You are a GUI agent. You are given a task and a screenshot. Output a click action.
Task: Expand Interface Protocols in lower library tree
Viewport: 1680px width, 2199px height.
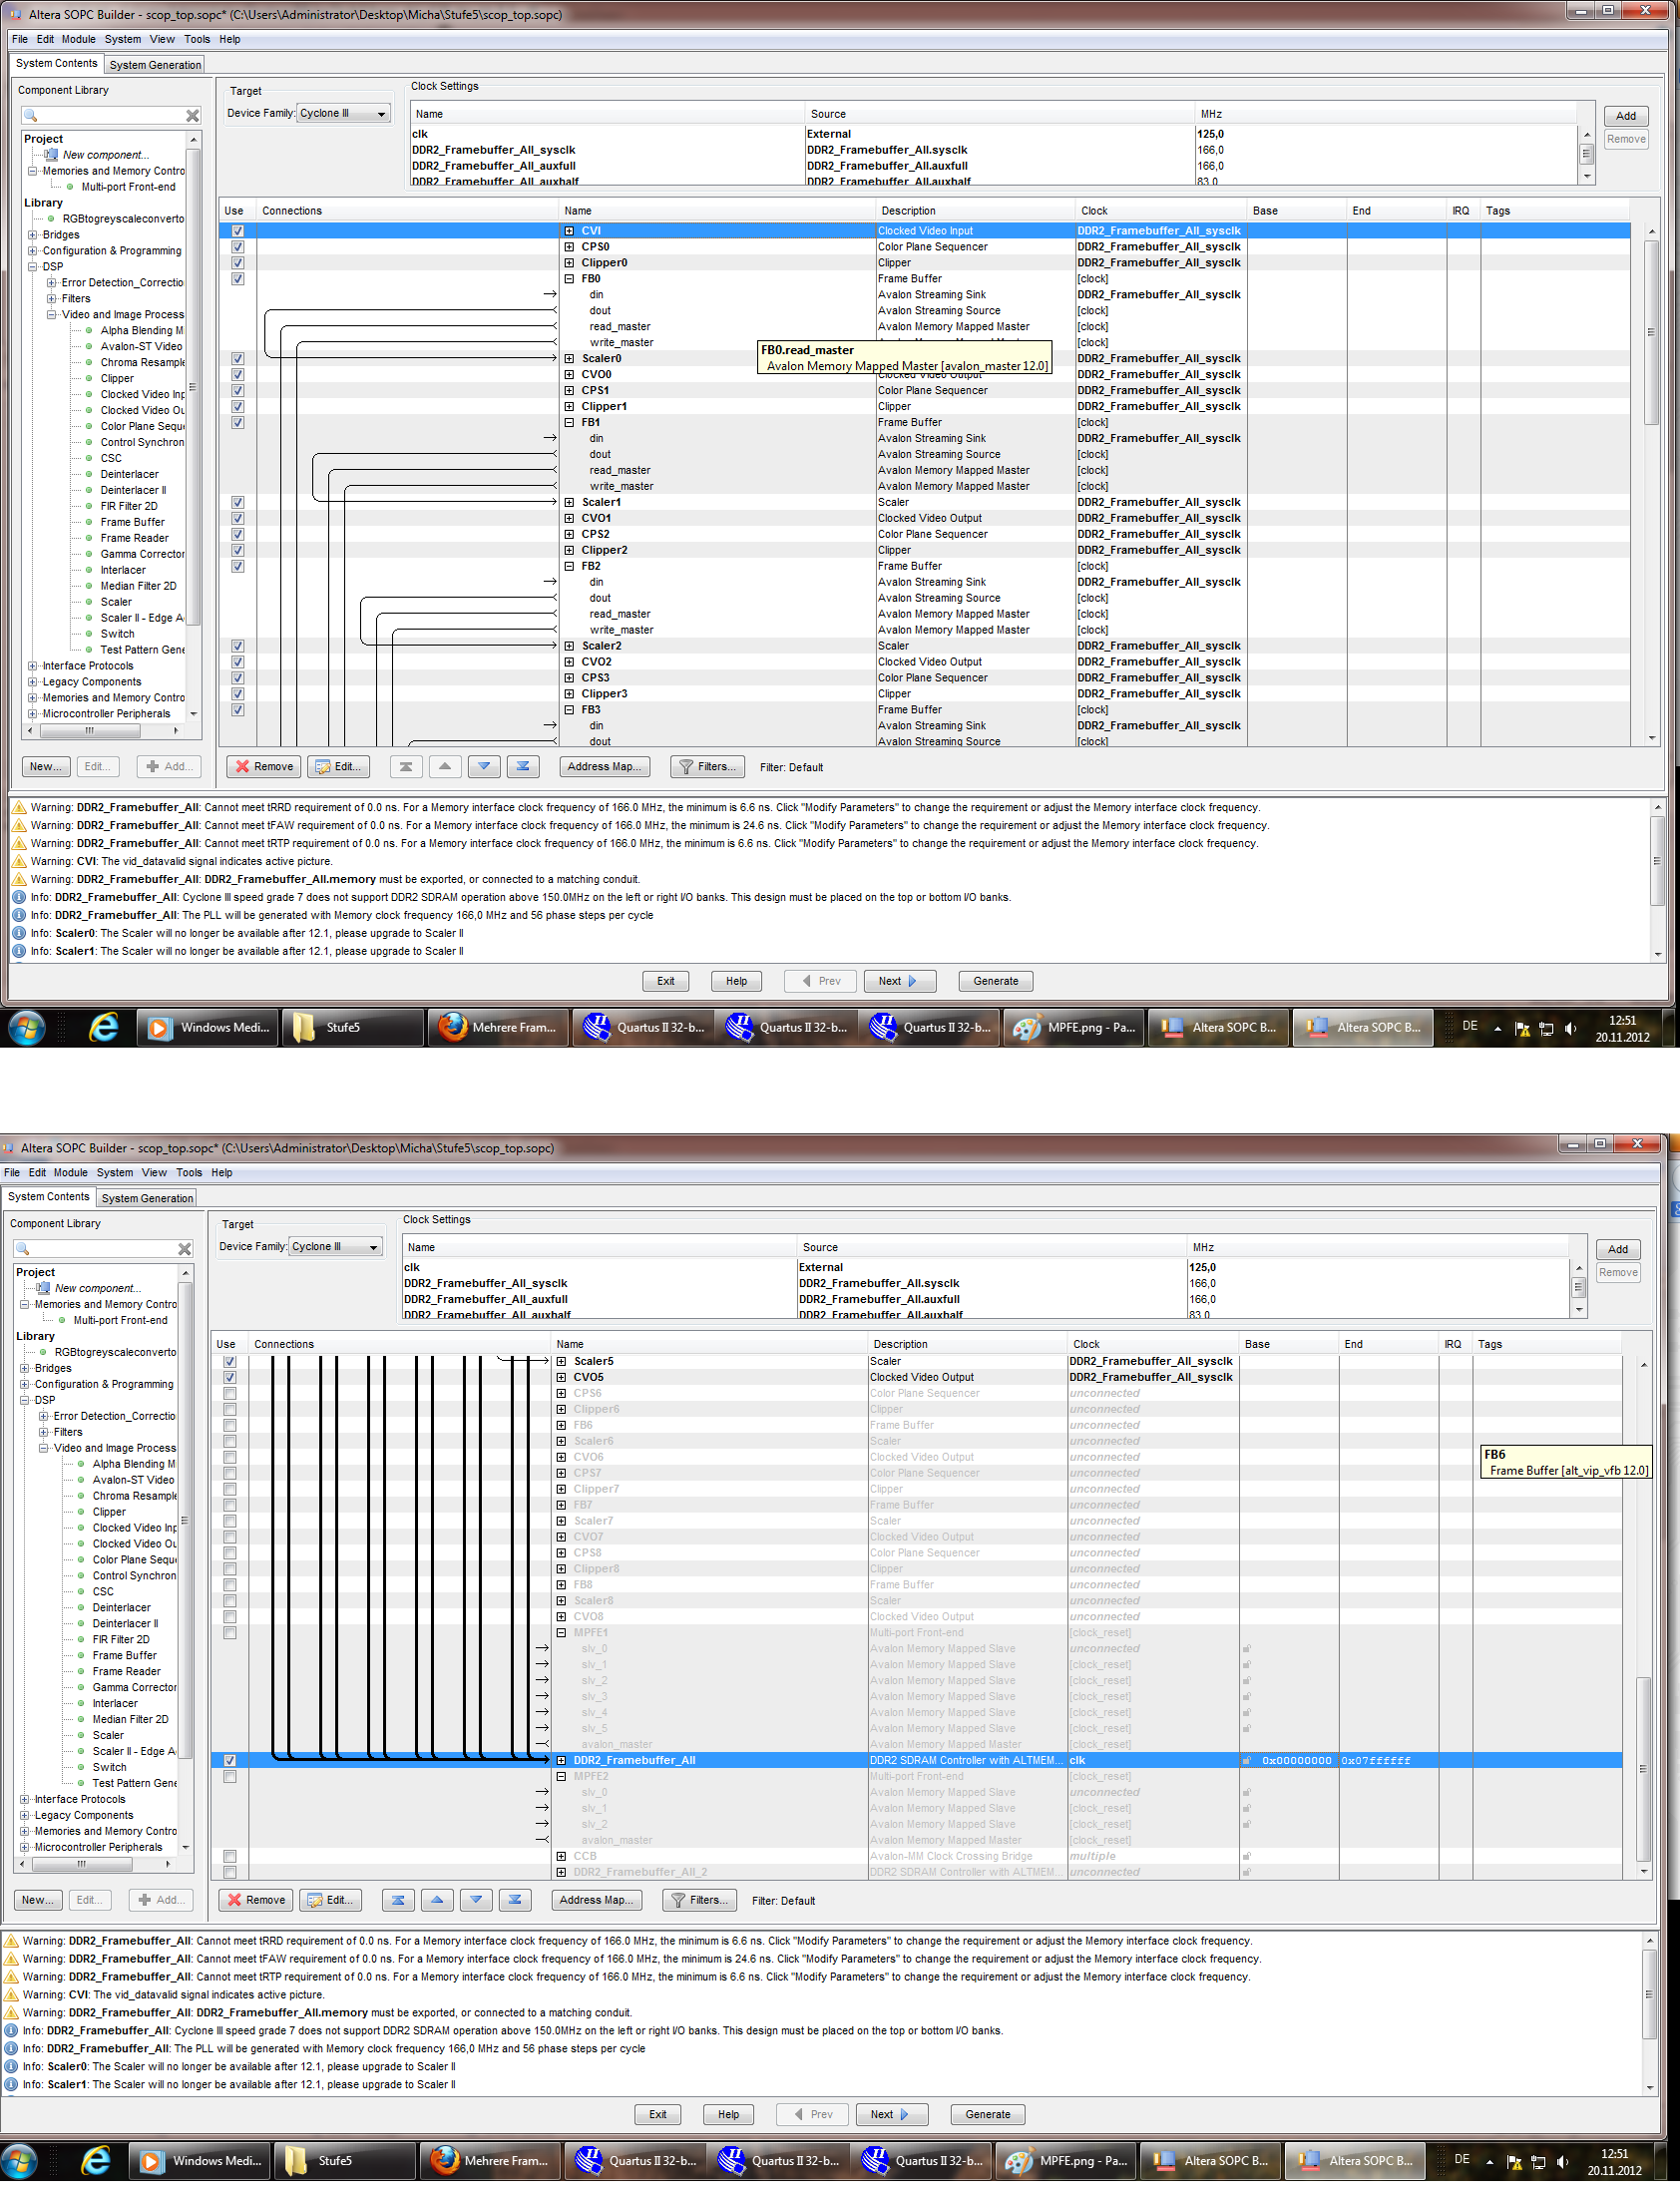click(x=25, y=1800)
